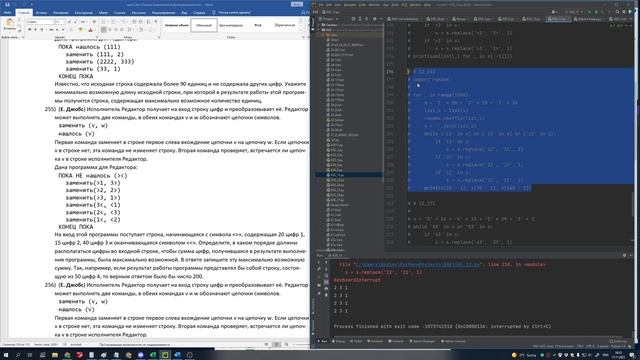Click the Sort icon in Word ribbon
The width and height of the screenshot is (640, 360).
point(148,22)
